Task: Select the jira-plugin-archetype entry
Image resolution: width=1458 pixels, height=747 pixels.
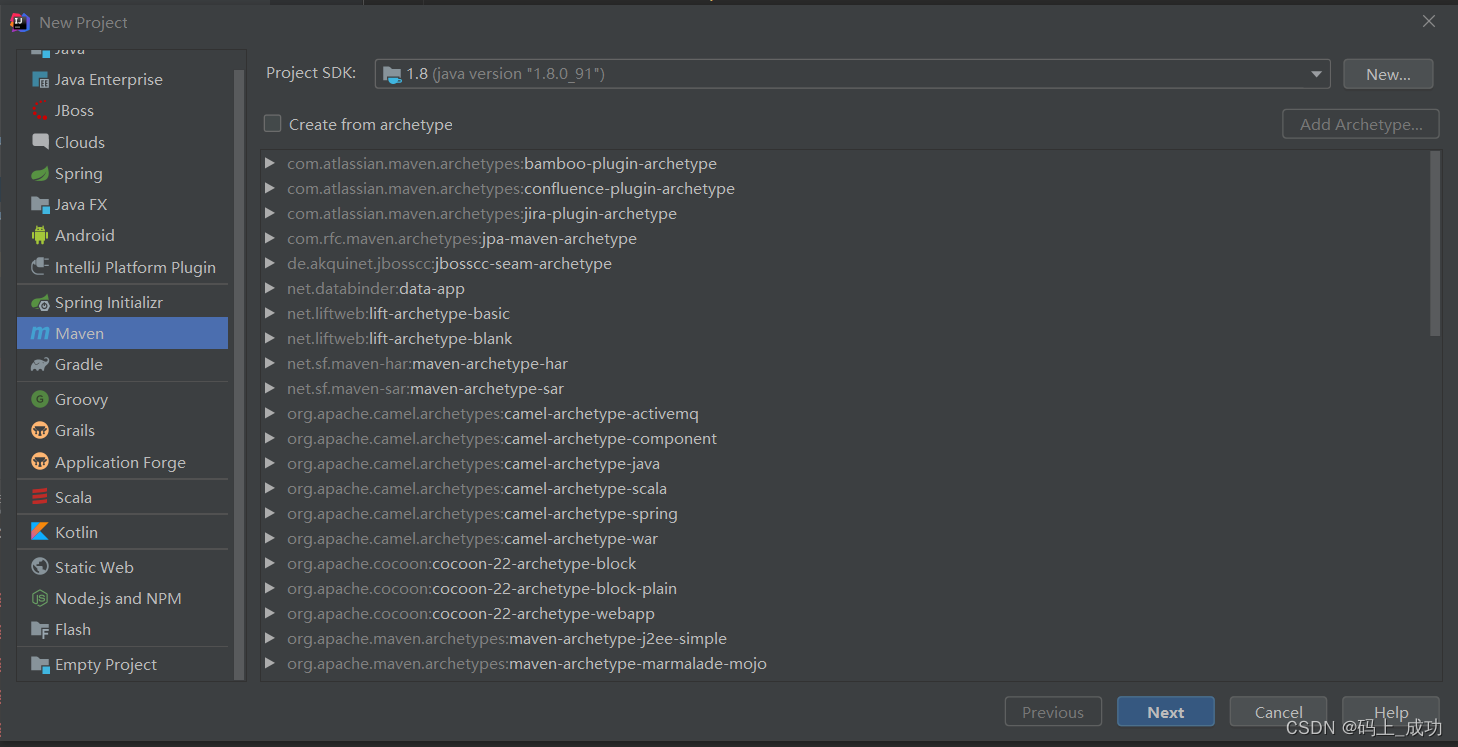Action: pos(481,213)
